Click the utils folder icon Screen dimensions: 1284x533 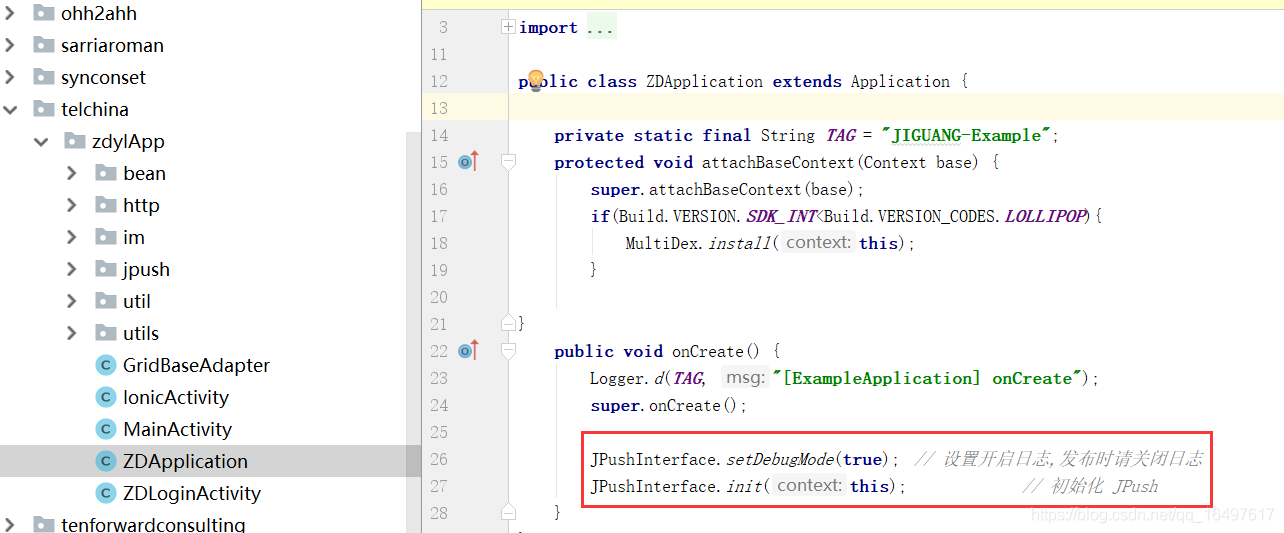[106, 333]
